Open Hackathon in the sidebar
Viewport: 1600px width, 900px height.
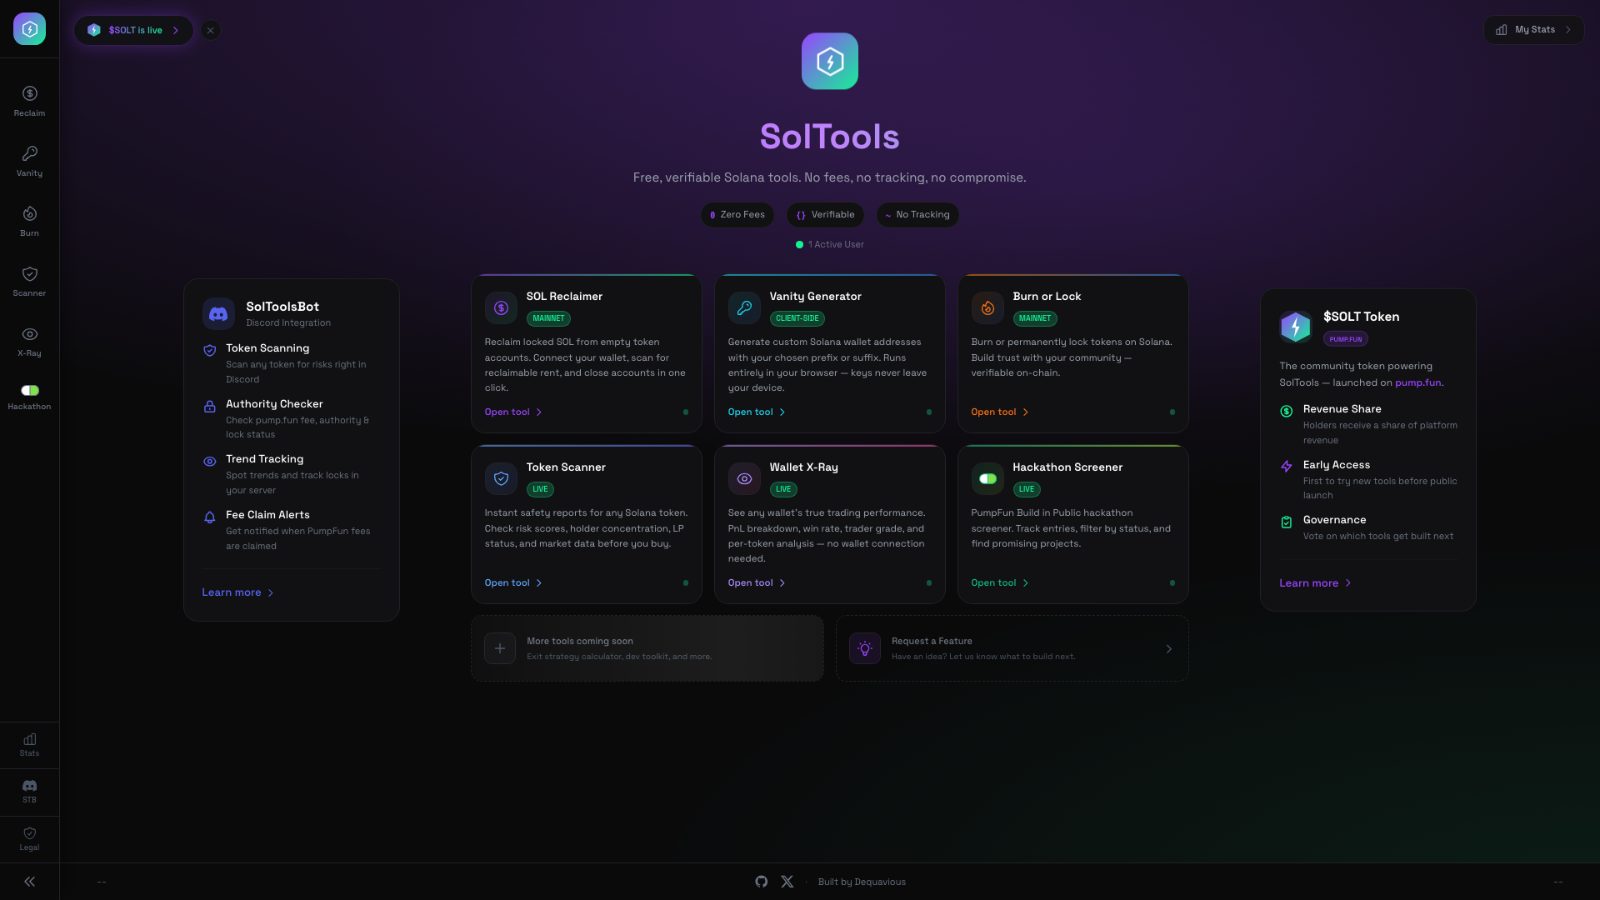click(29, 397)
